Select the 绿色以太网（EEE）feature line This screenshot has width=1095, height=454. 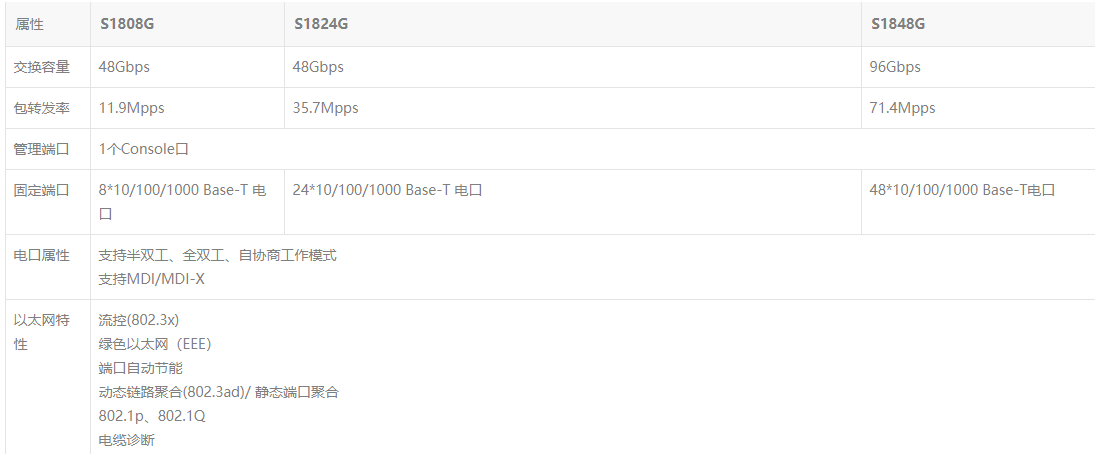coord(155,344)
